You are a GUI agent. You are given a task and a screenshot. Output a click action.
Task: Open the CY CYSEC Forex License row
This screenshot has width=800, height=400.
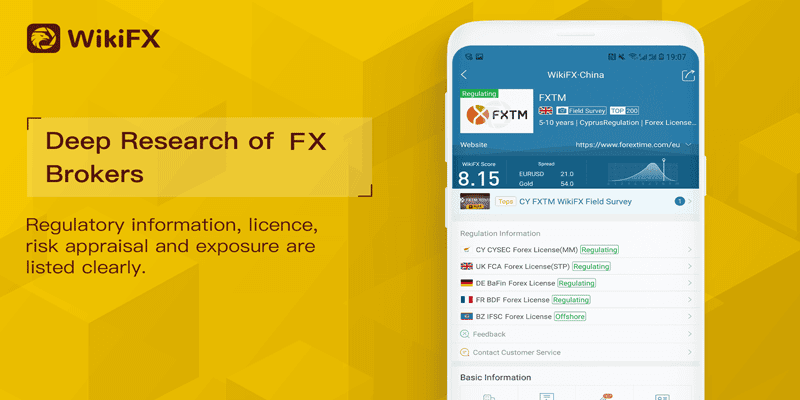[x=576, y=250]
